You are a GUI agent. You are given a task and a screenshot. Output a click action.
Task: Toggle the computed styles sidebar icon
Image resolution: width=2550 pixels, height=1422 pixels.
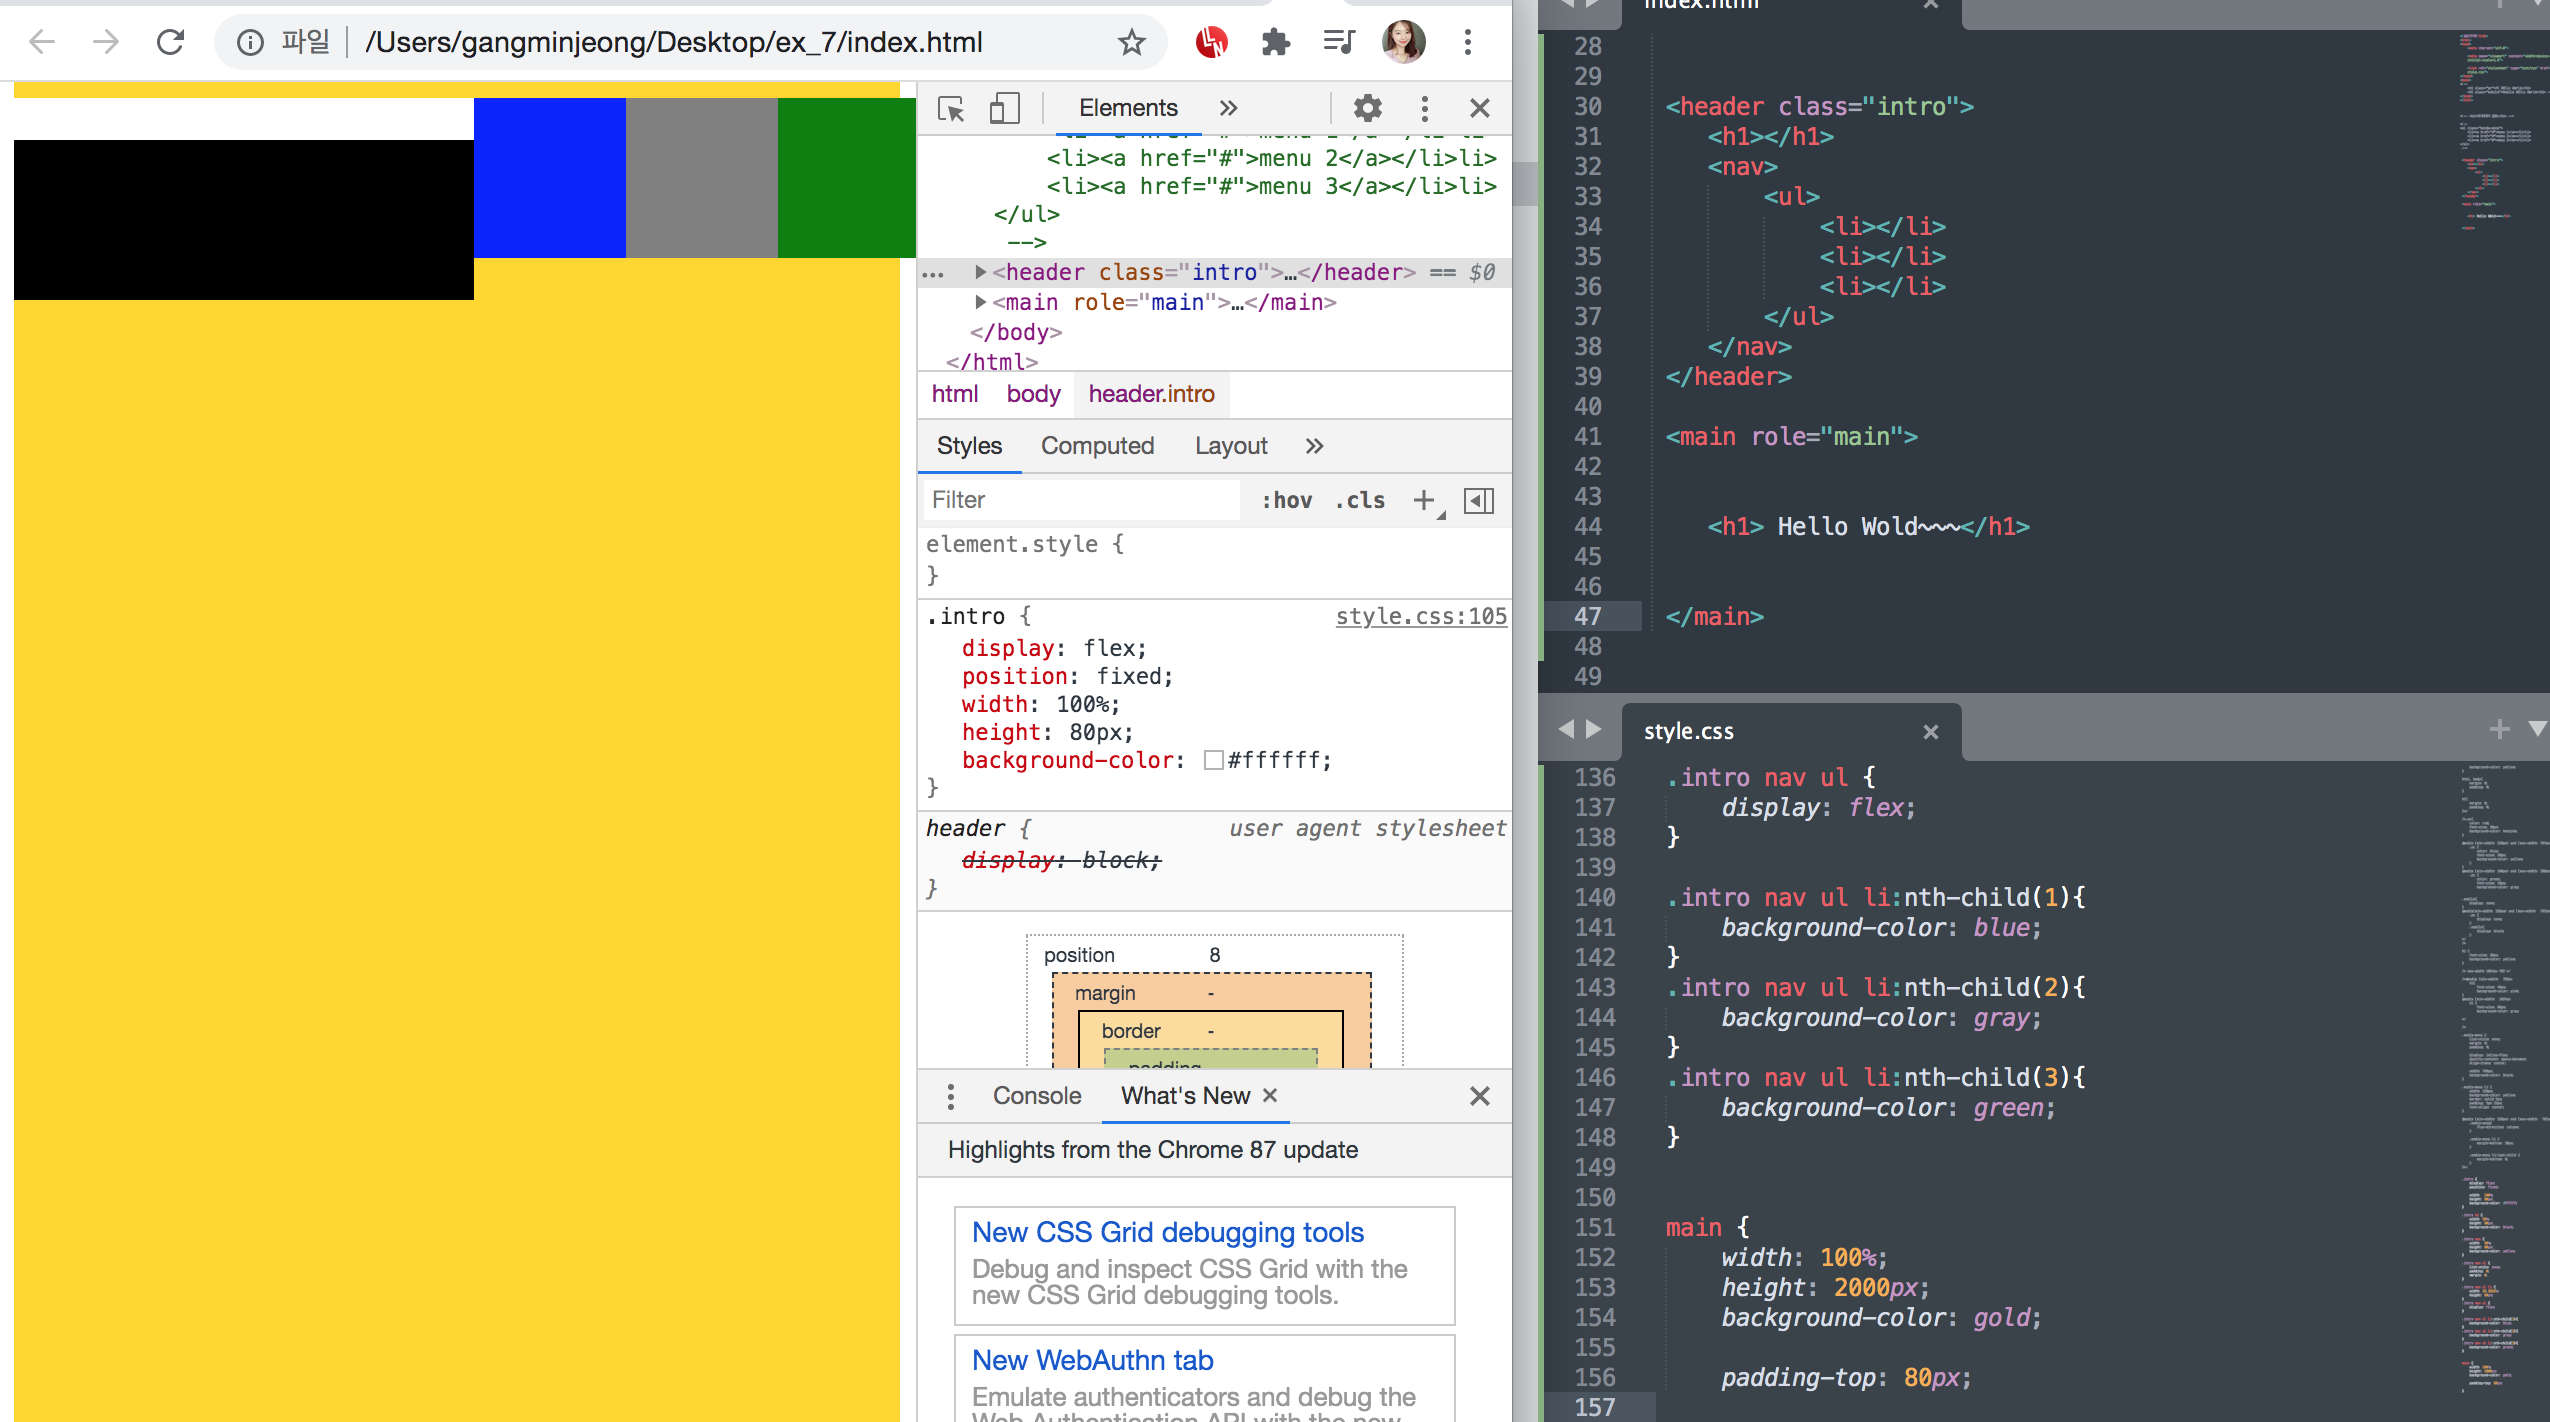point(1478,500)
